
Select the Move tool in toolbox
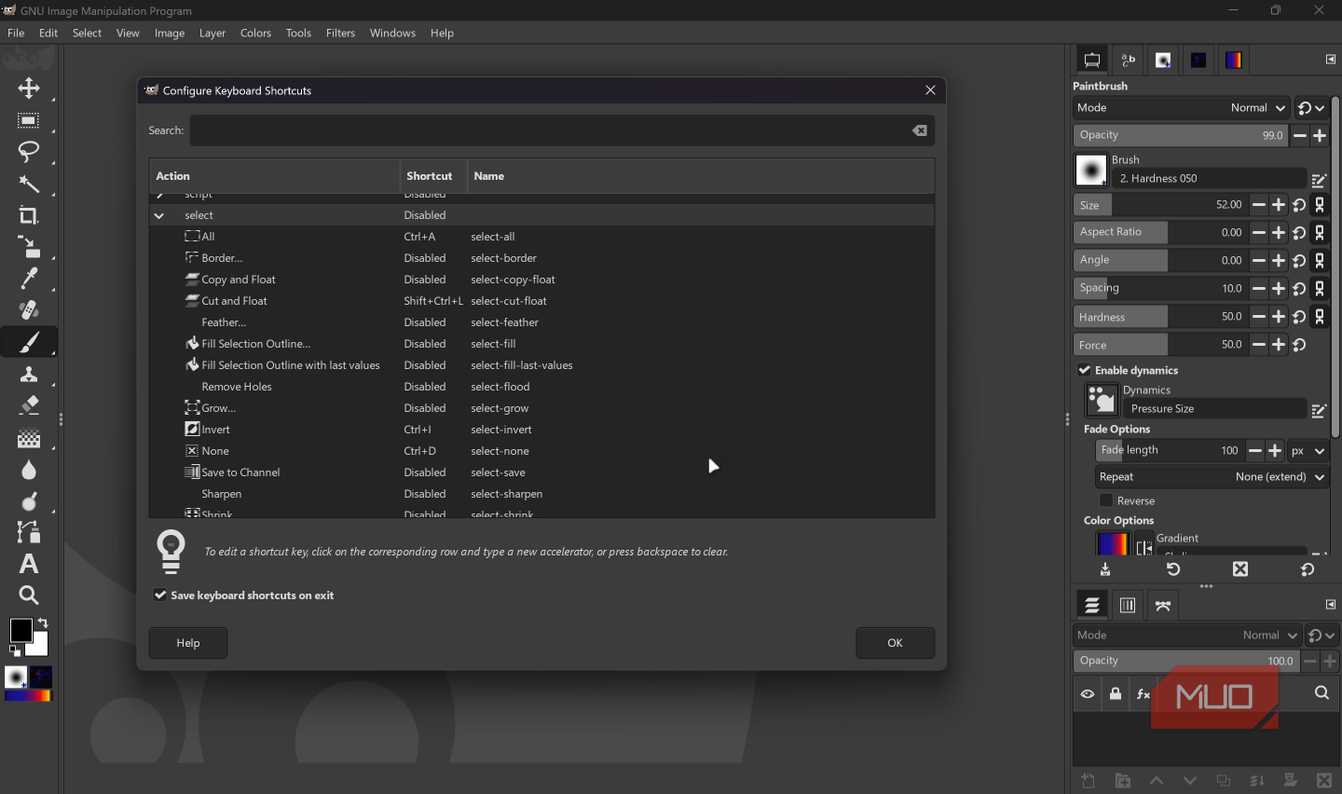coord(29,88)
